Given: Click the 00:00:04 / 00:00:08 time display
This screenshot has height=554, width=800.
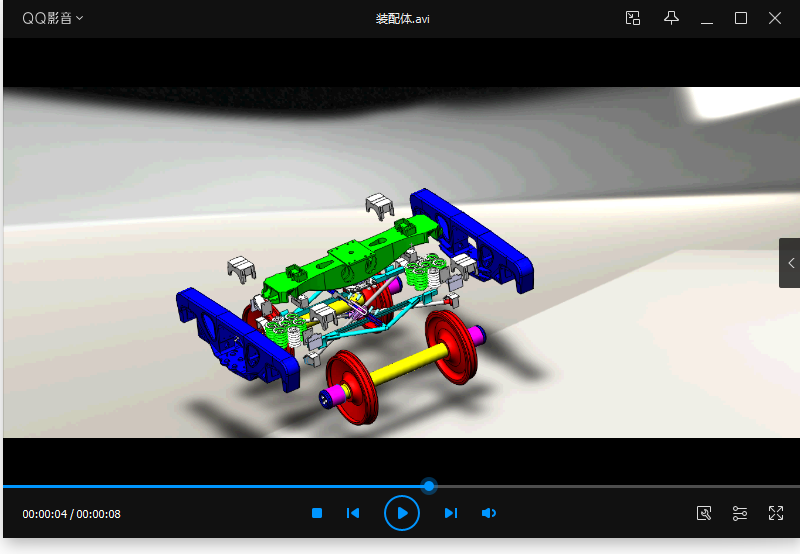Looking at the screenshot, I should pos(71,514).
